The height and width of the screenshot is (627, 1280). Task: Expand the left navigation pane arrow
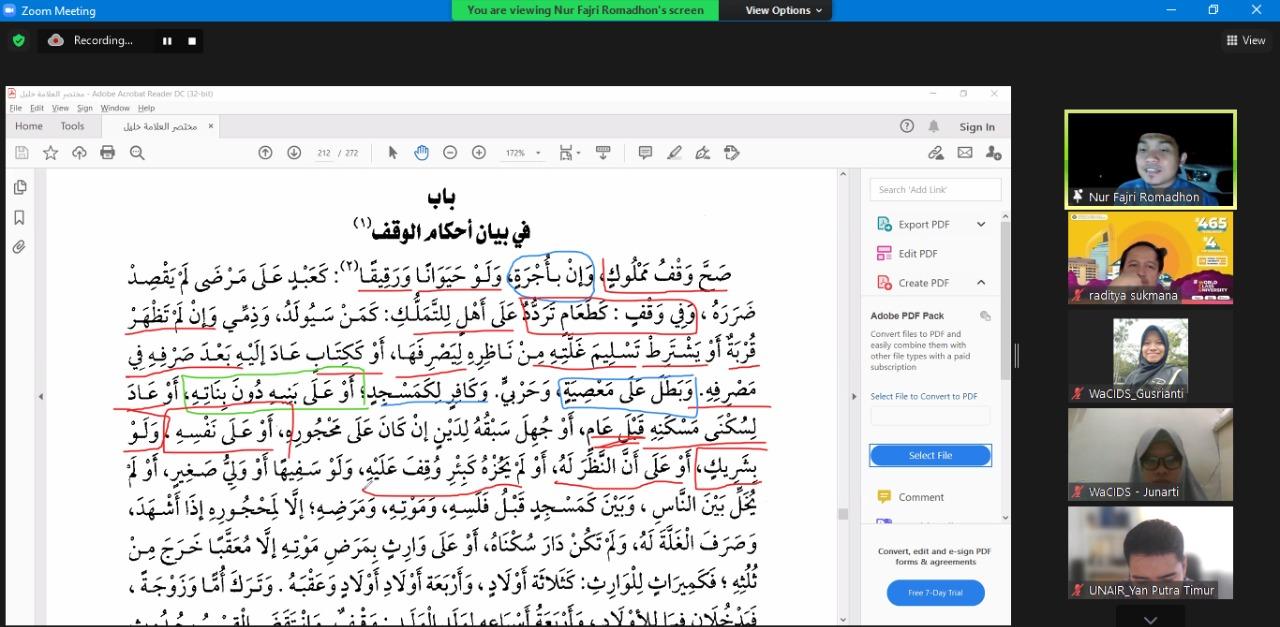(x=40, y=396)
